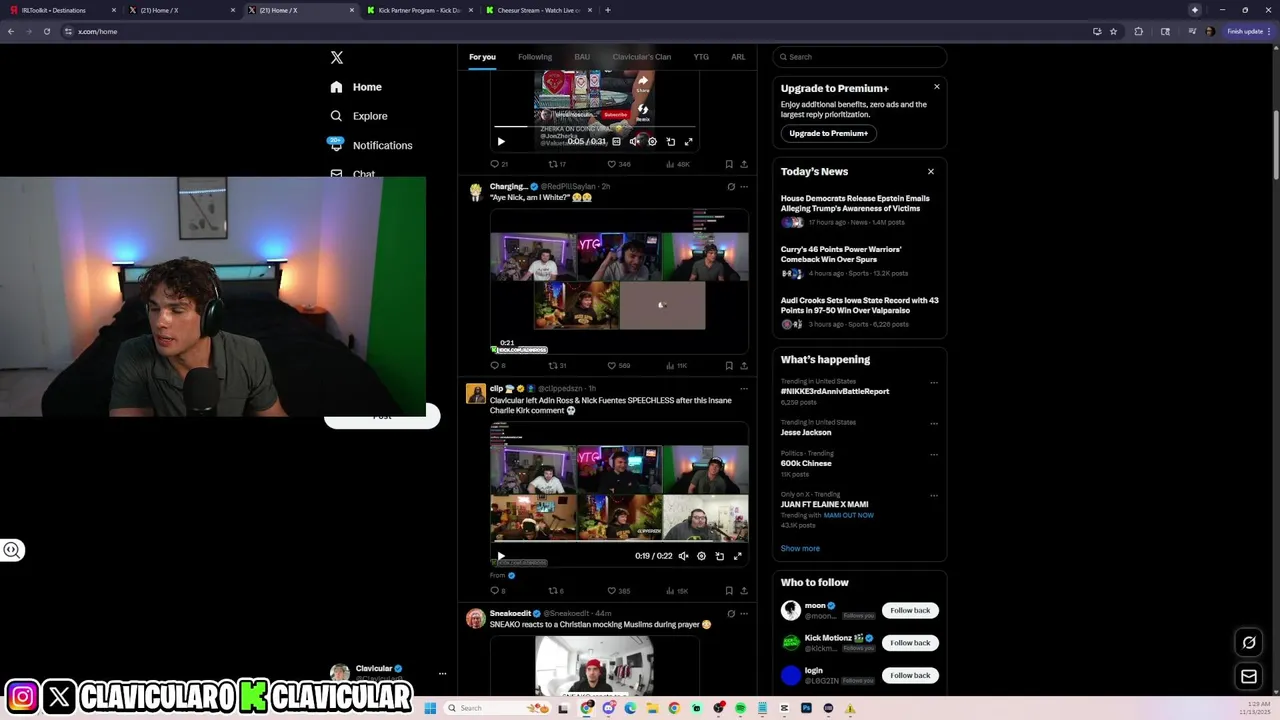Seek on the clippedszn video progress bar
The height and width of the screenshot is (720, 1280).
(619, 542)
